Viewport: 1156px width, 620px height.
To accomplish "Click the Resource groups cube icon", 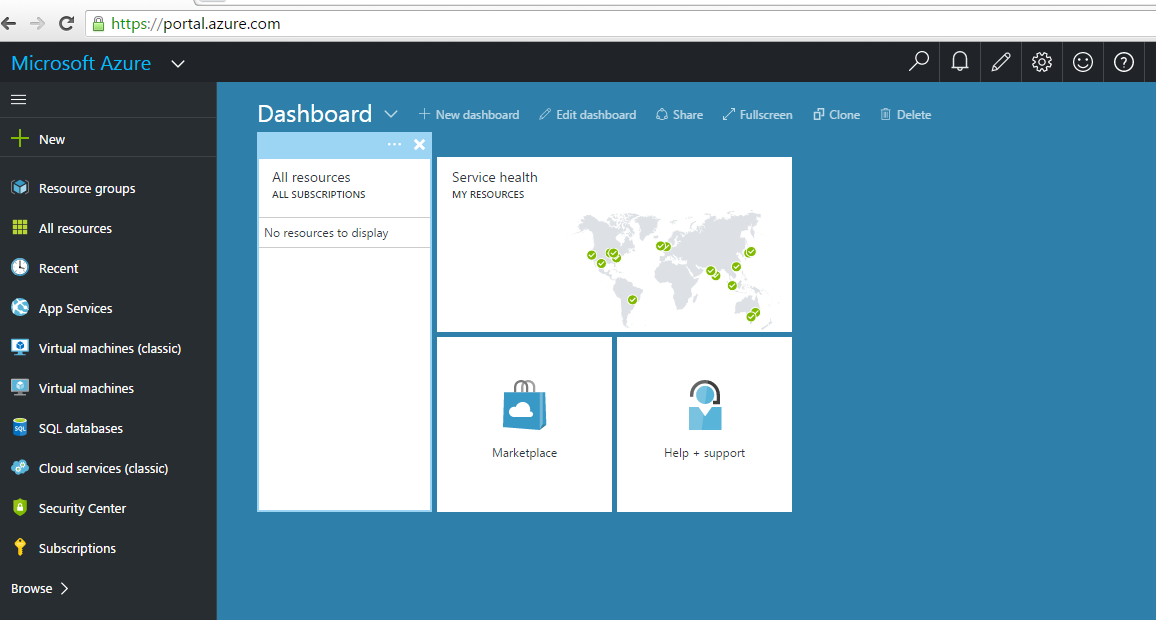I will 20,187.
